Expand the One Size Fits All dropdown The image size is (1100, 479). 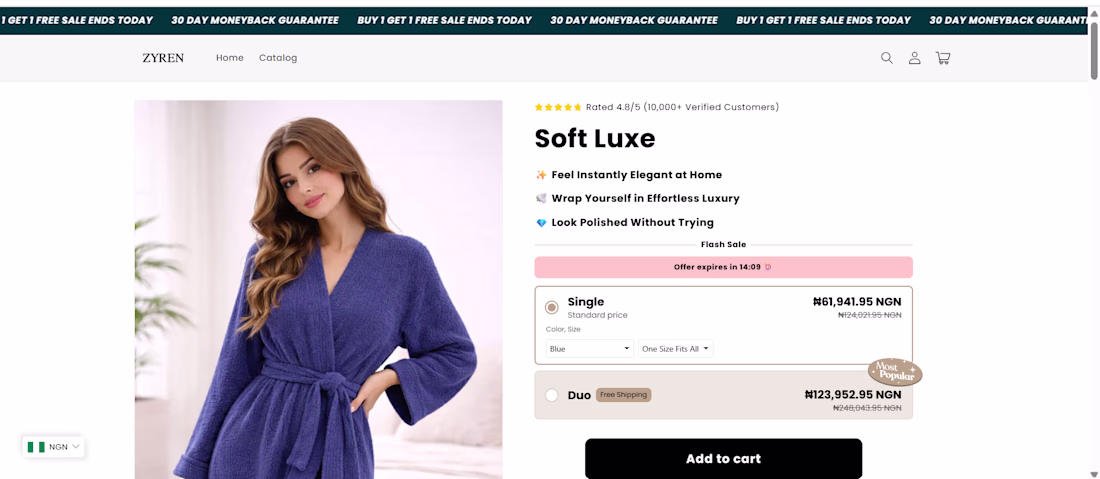coord(676,349)
